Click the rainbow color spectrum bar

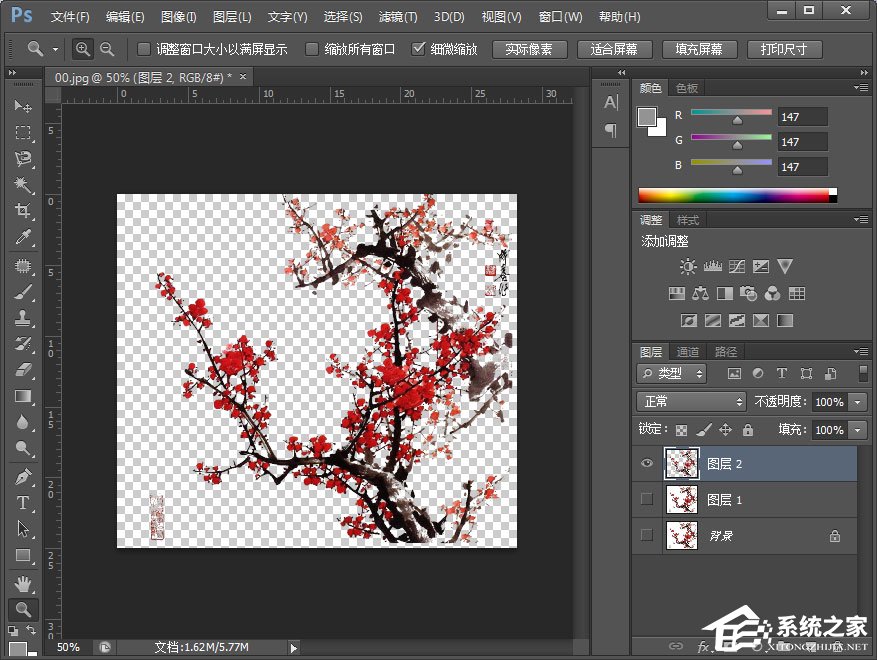(735, 195)
